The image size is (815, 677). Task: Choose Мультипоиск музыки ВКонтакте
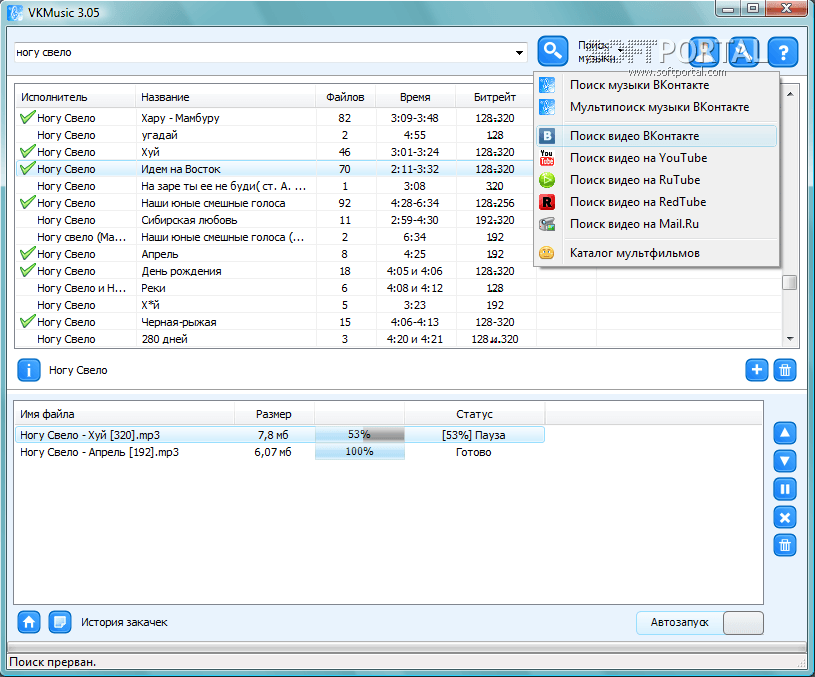[x=657, y=107]
